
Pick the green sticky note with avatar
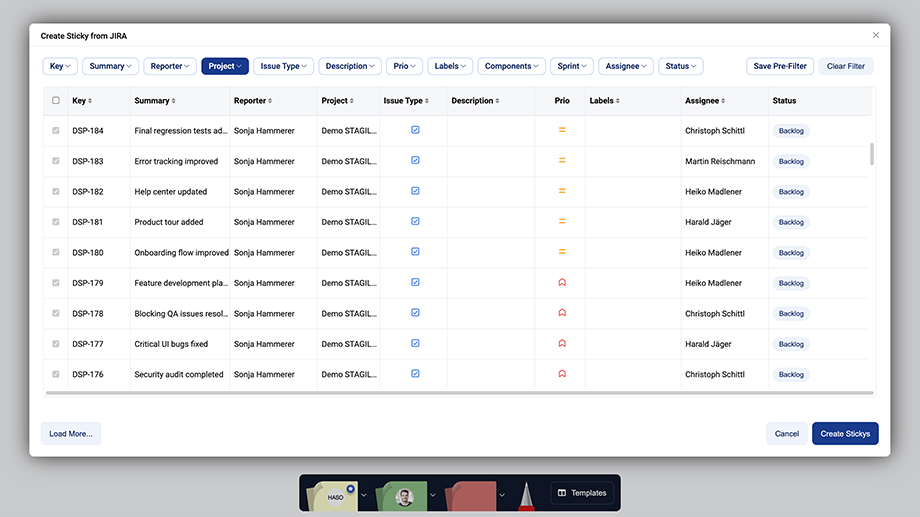(403, 495)
